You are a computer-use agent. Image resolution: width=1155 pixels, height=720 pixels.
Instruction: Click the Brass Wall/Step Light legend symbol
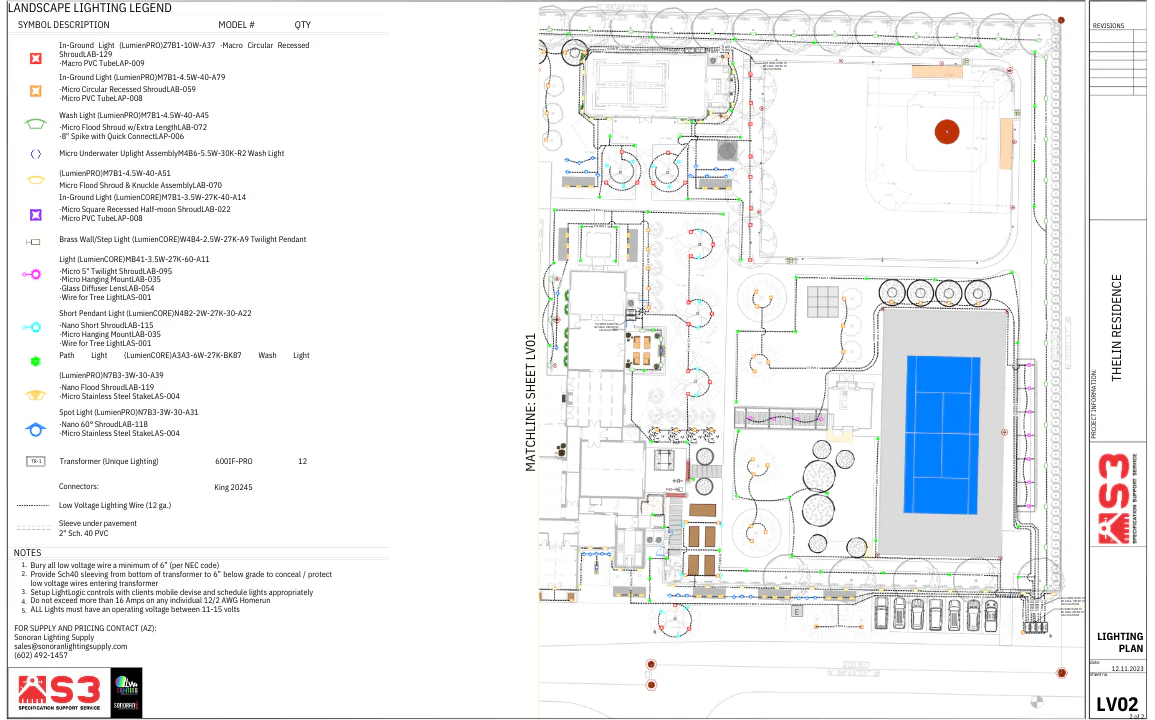34,242
